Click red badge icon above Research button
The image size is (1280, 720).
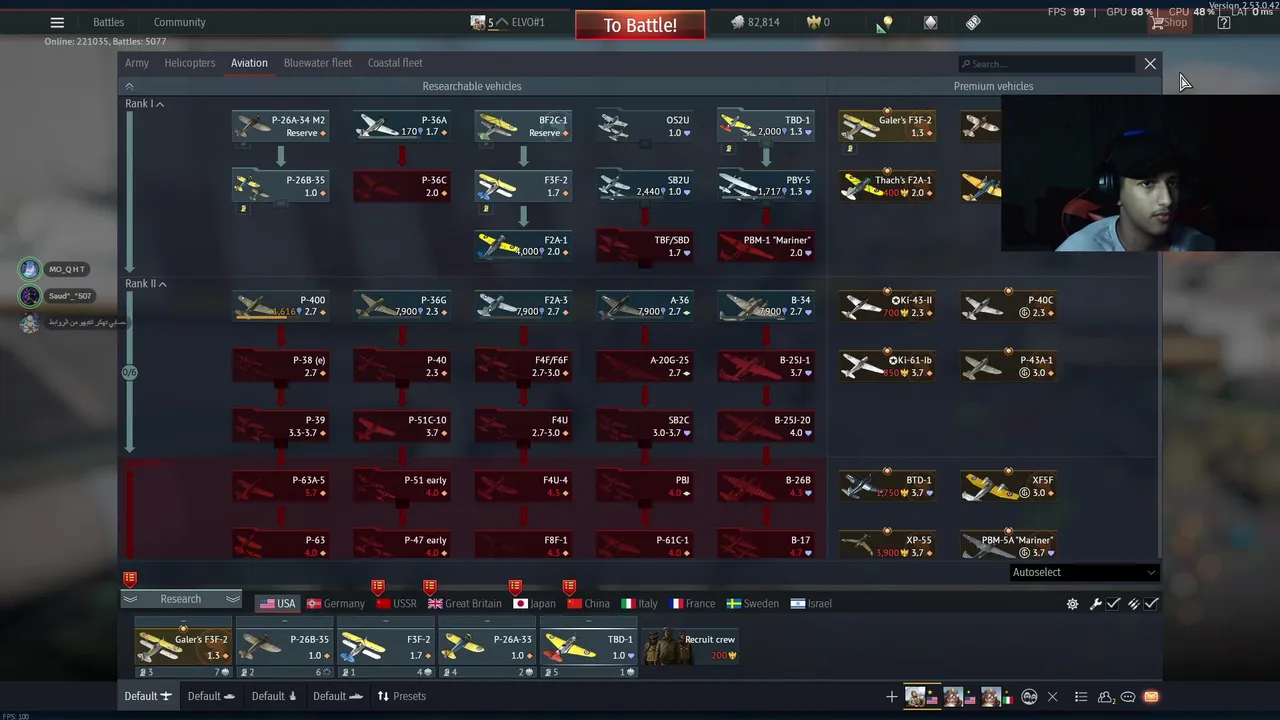tap(129, 579)
